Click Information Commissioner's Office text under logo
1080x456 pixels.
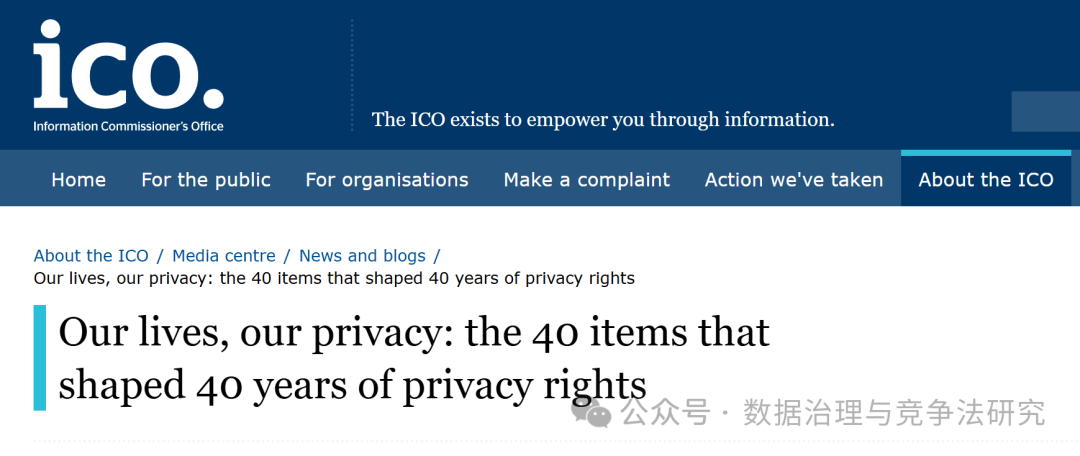(128, 127)
